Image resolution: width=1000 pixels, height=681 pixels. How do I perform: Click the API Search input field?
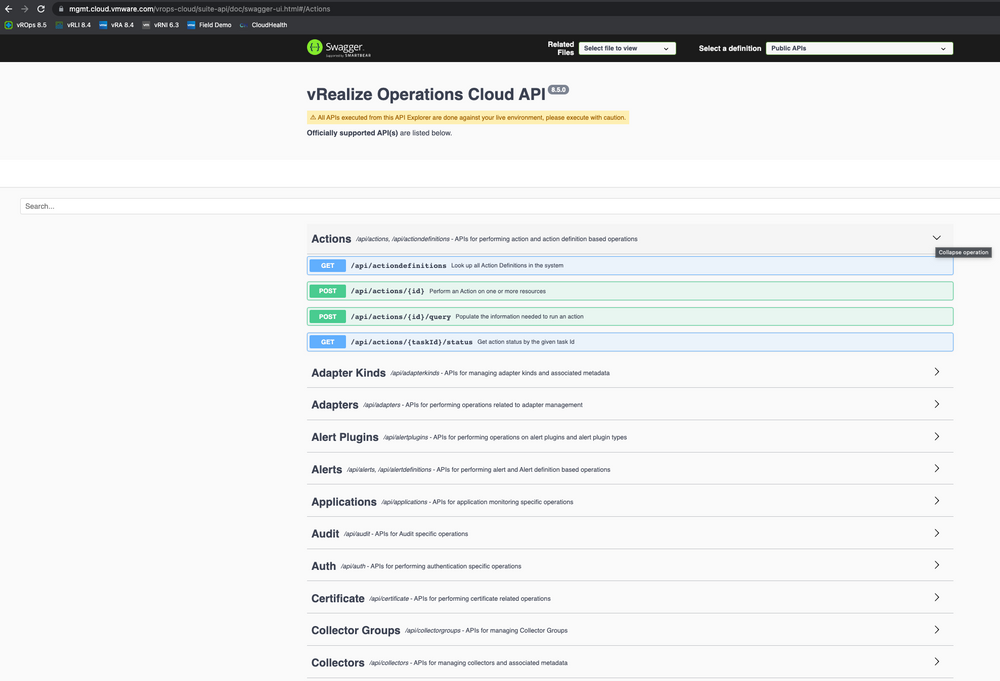(500, 206)
